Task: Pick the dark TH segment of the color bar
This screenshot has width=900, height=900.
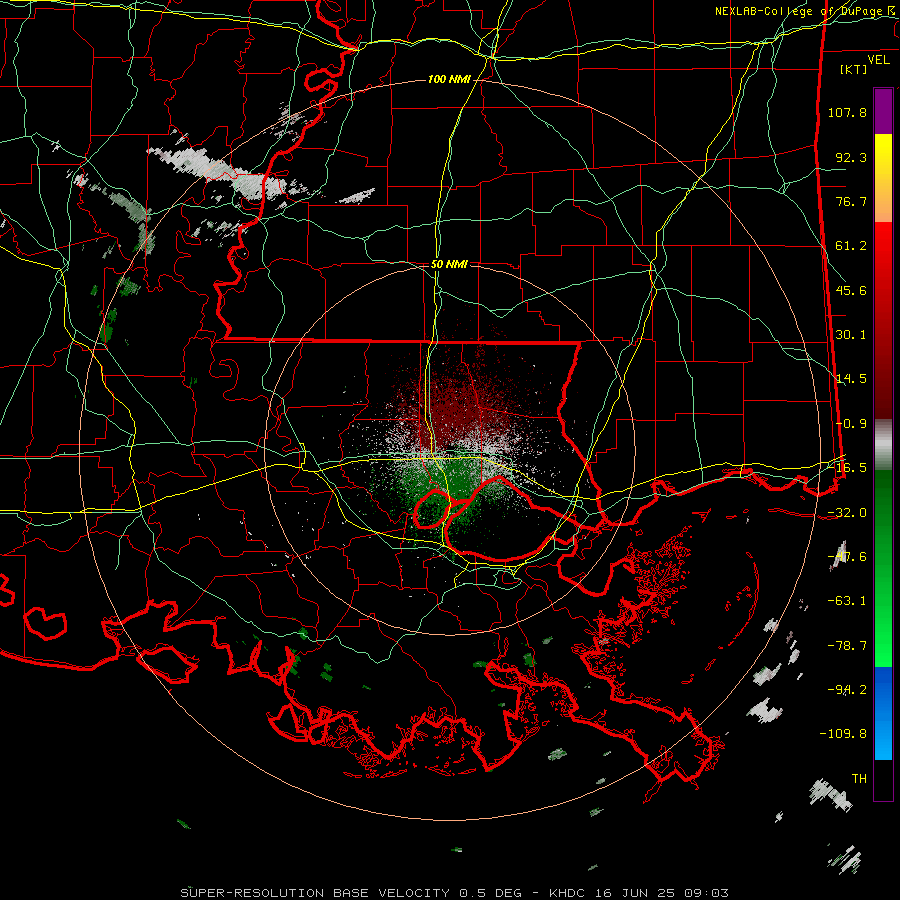Action: coord(883,779)
